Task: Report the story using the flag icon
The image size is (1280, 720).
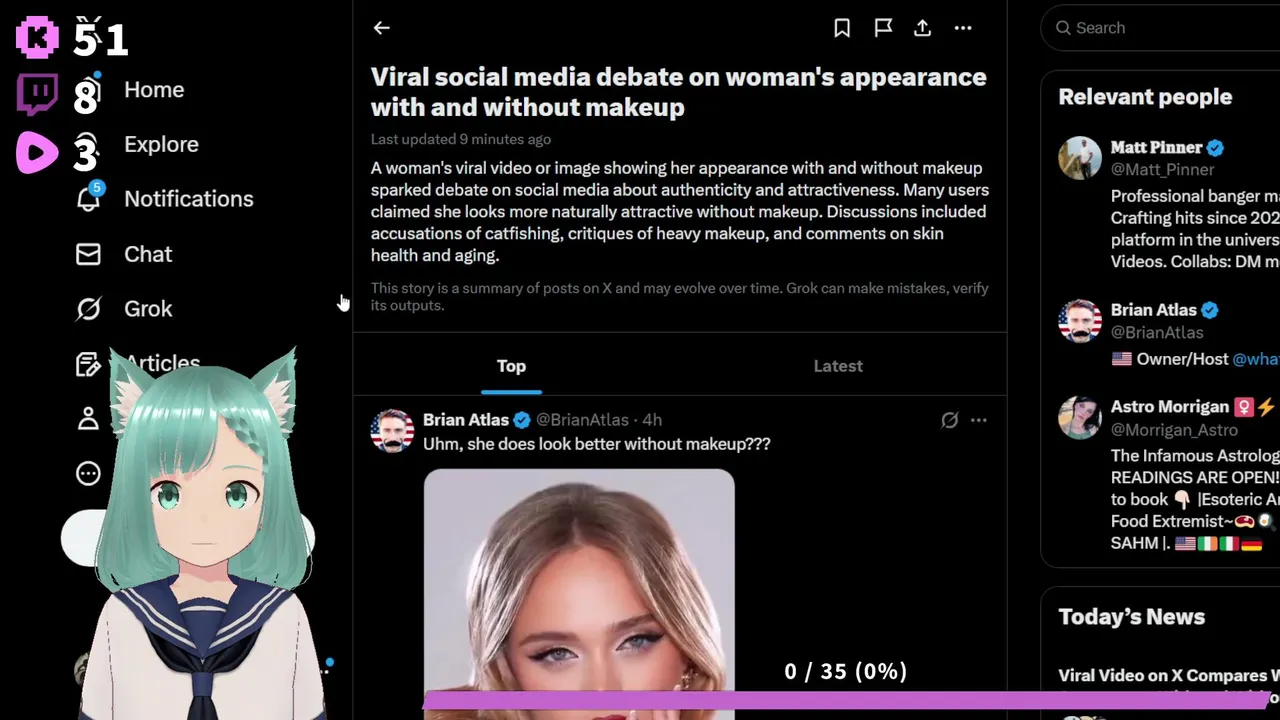Action: tap(883, 28)
